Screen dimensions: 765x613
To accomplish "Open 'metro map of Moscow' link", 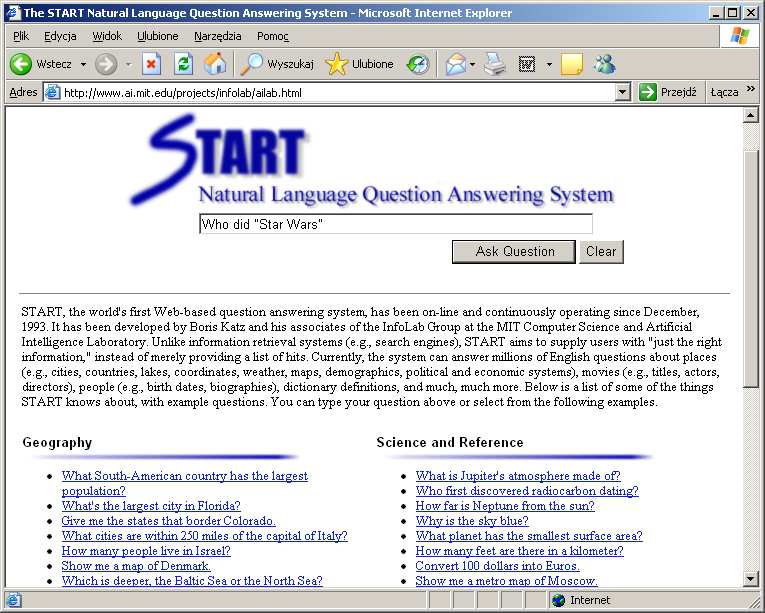I will point(506,581).
